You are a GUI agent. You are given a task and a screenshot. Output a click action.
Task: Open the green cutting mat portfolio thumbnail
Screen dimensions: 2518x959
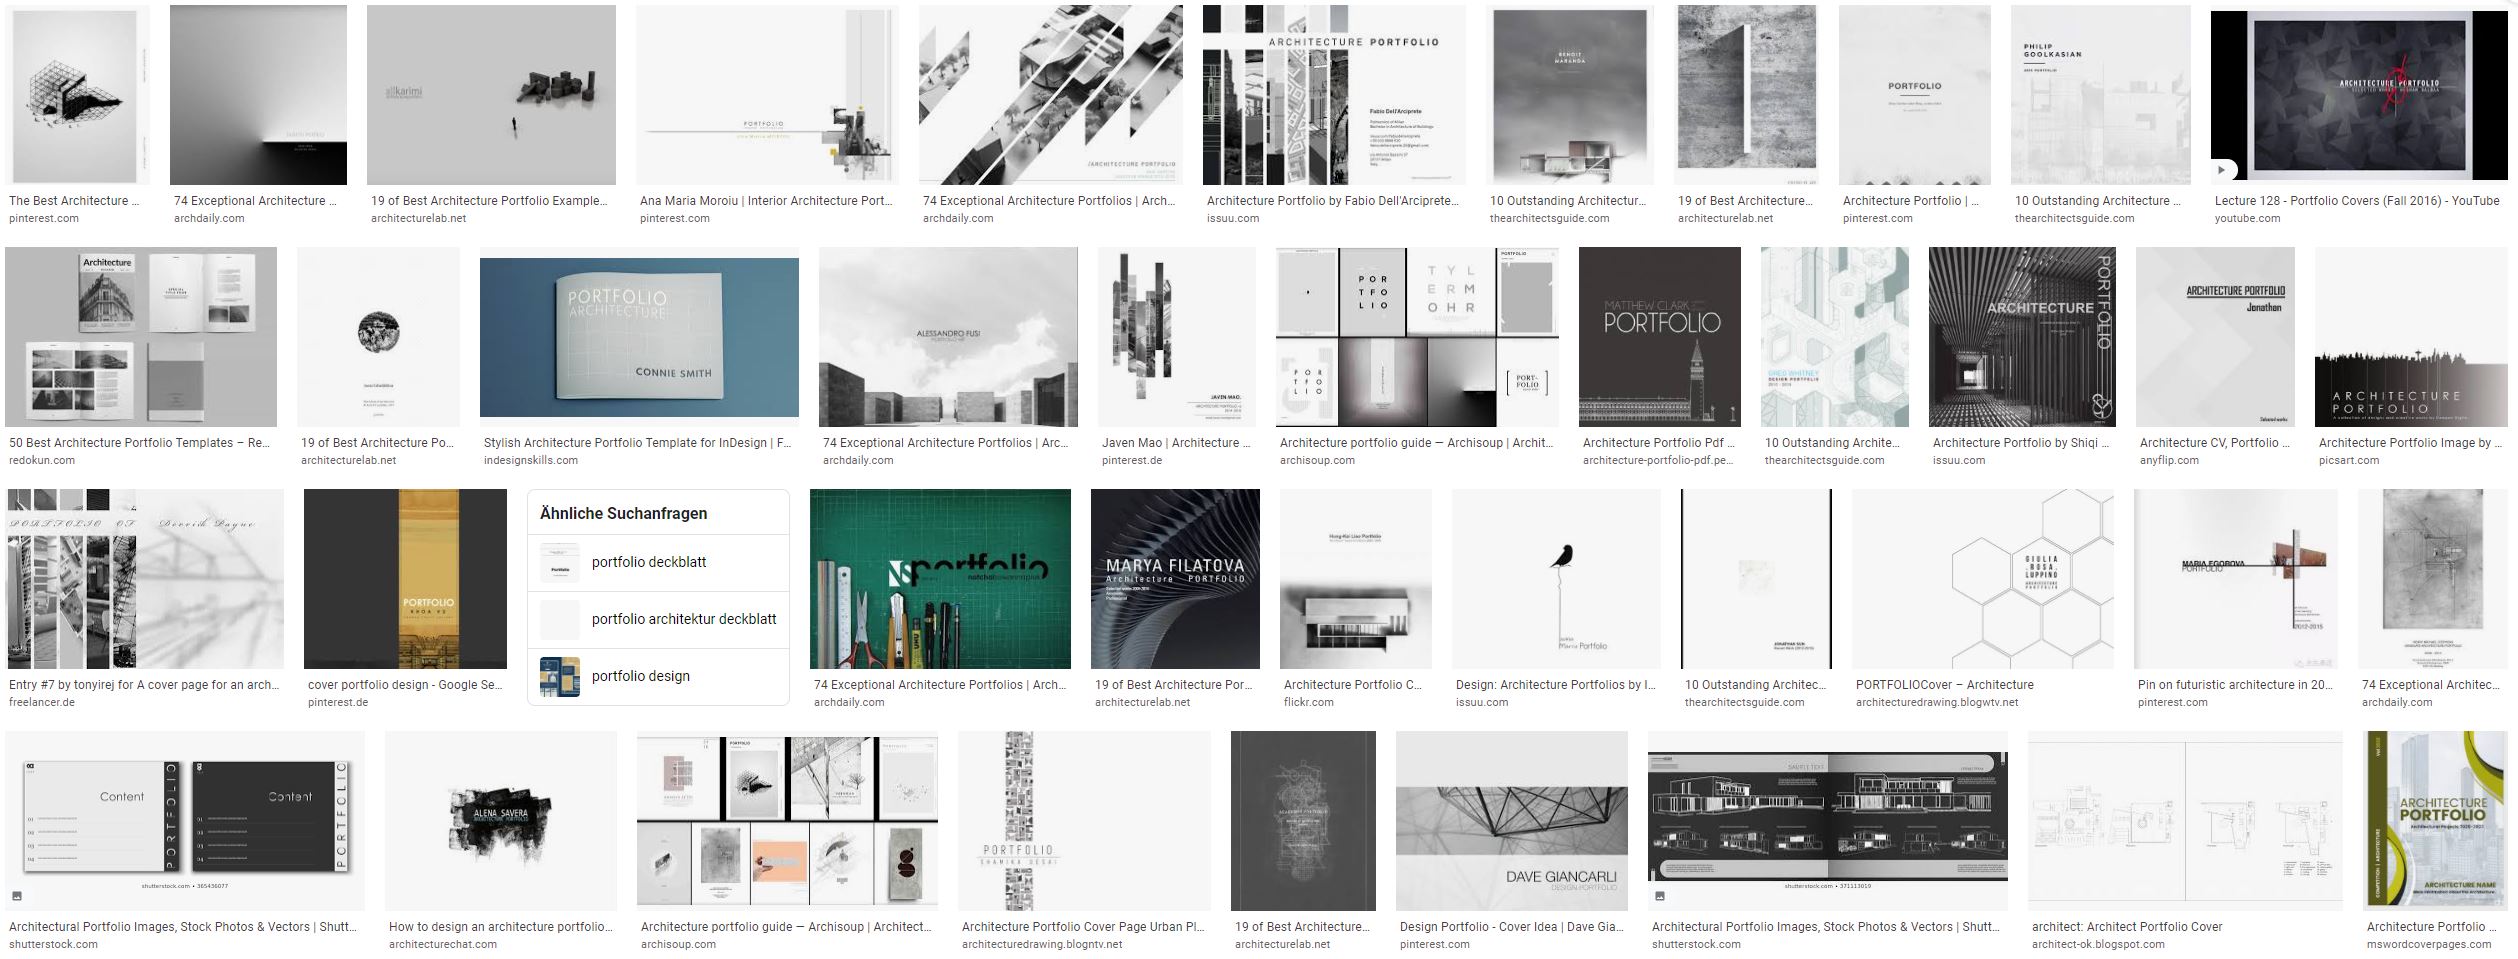(x=940, y=579)
